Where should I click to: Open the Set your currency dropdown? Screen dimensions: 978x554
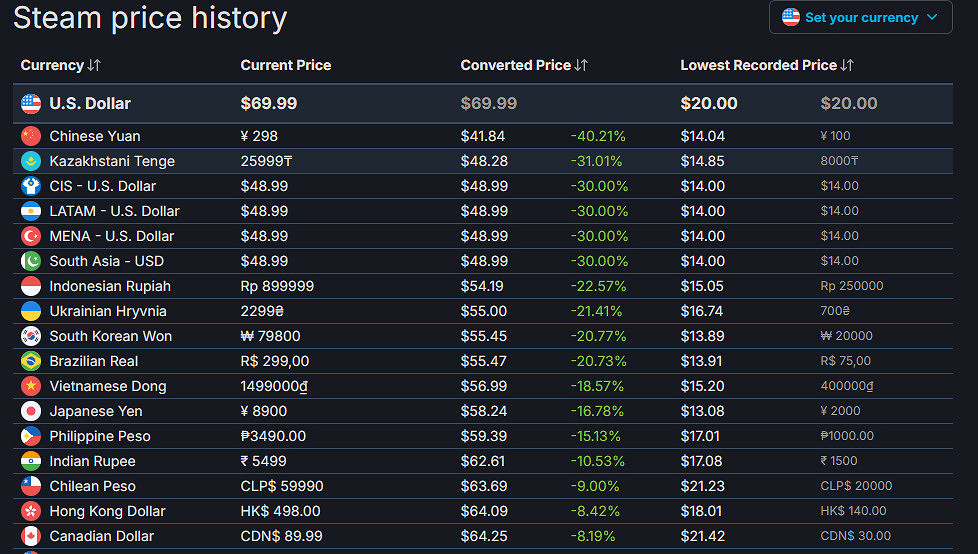coord(860,17)
